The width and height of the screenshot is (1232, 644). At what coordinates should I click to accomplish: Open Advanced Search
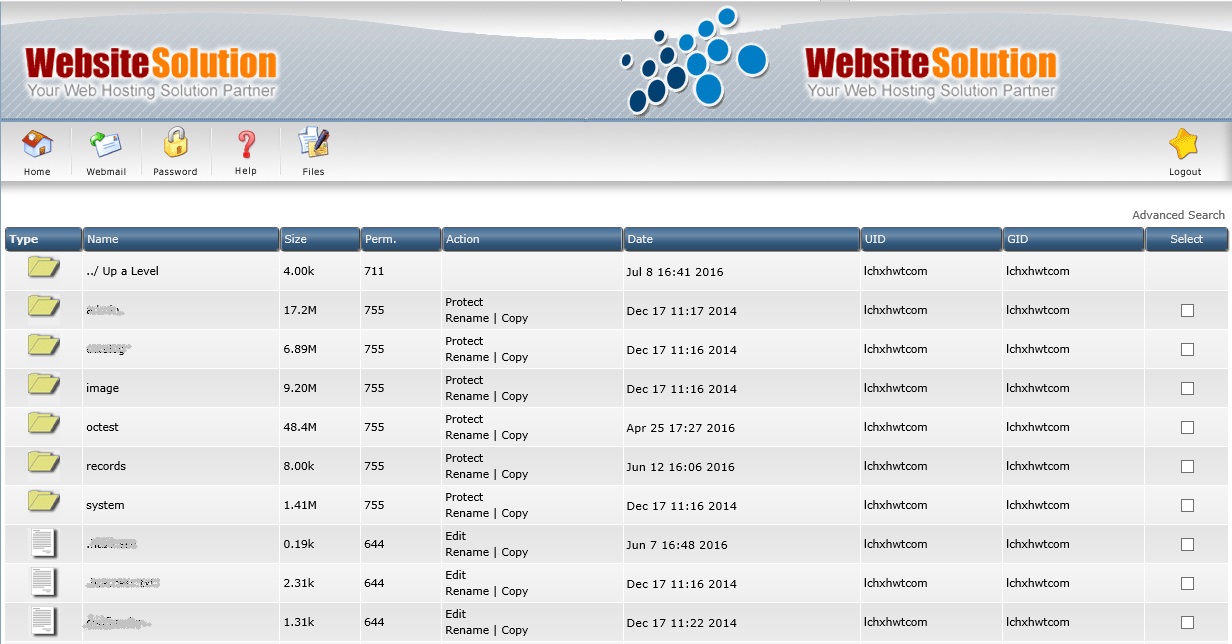(x=1177, y=214)
